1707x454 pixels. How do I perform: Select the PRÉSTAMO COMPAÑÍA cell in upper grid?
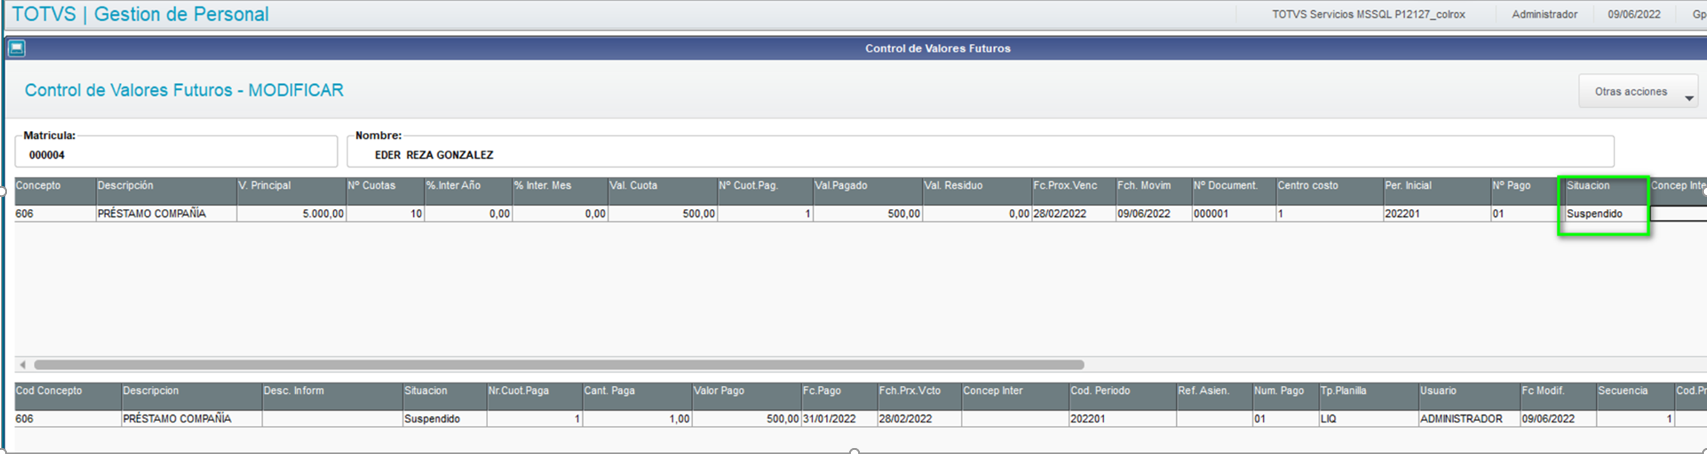pos(166,214)
